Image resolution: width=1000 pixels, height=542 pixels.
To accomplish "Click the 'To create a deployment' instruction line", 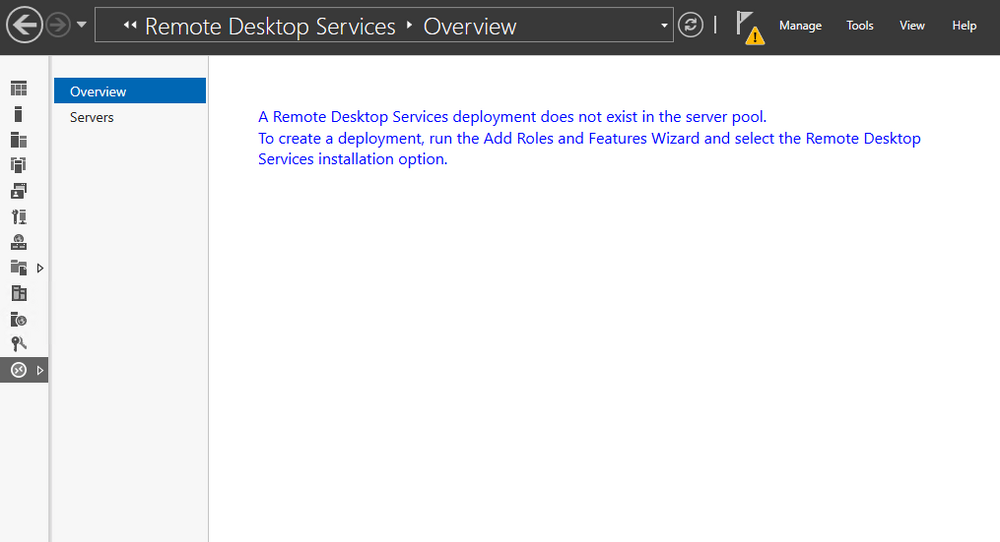I will coord(589,138).
